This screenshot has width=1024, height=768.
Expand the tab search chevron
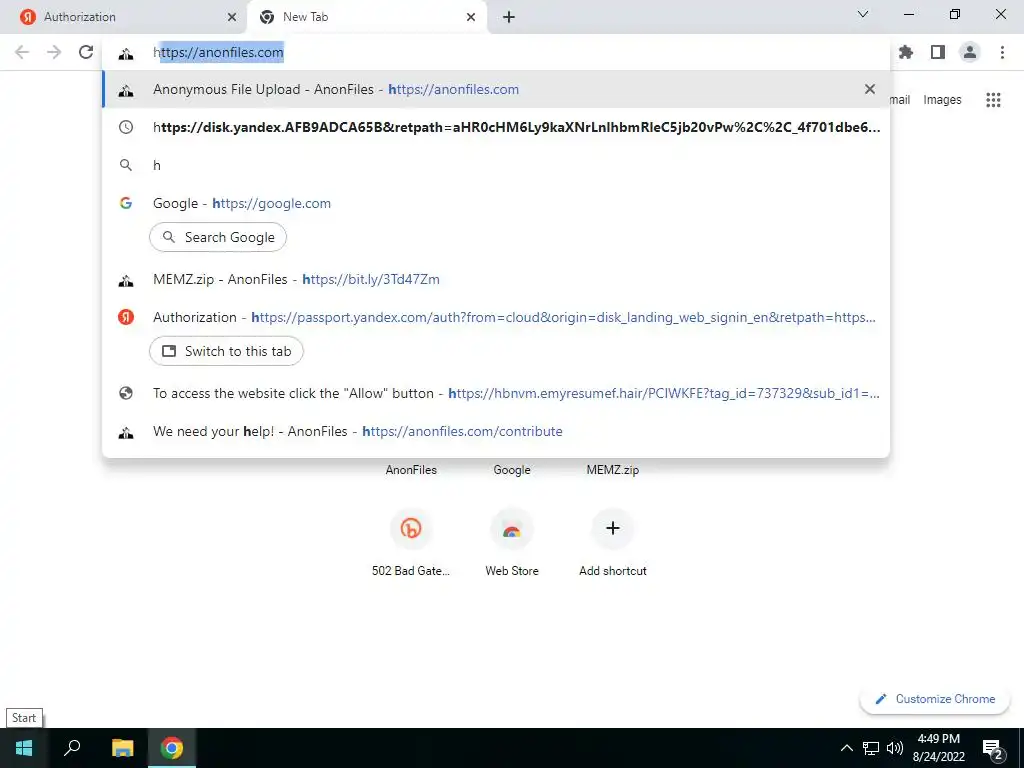pyautogui.click(x=863, y=14)
